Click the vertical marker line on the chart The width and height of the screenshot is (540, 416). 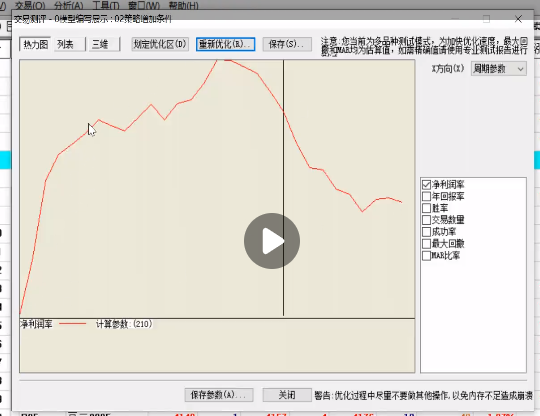pyautogui.click(x=283, y=188)
